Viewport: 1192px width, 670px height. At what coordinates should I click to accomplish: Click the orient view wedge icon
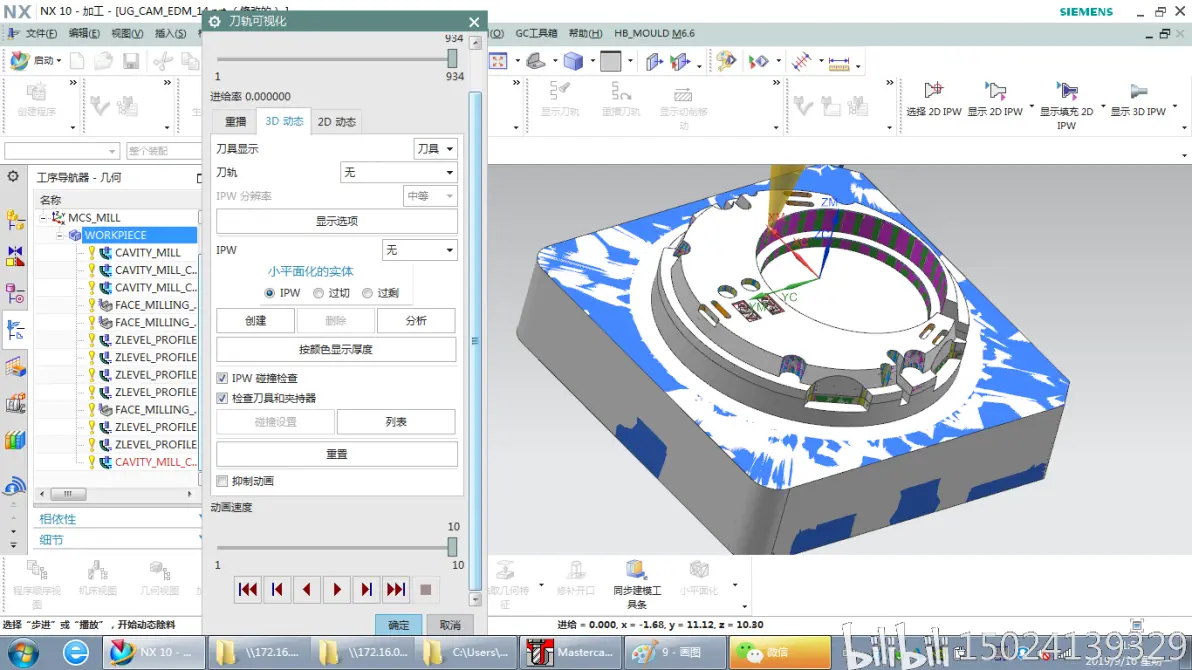[536, 61]
